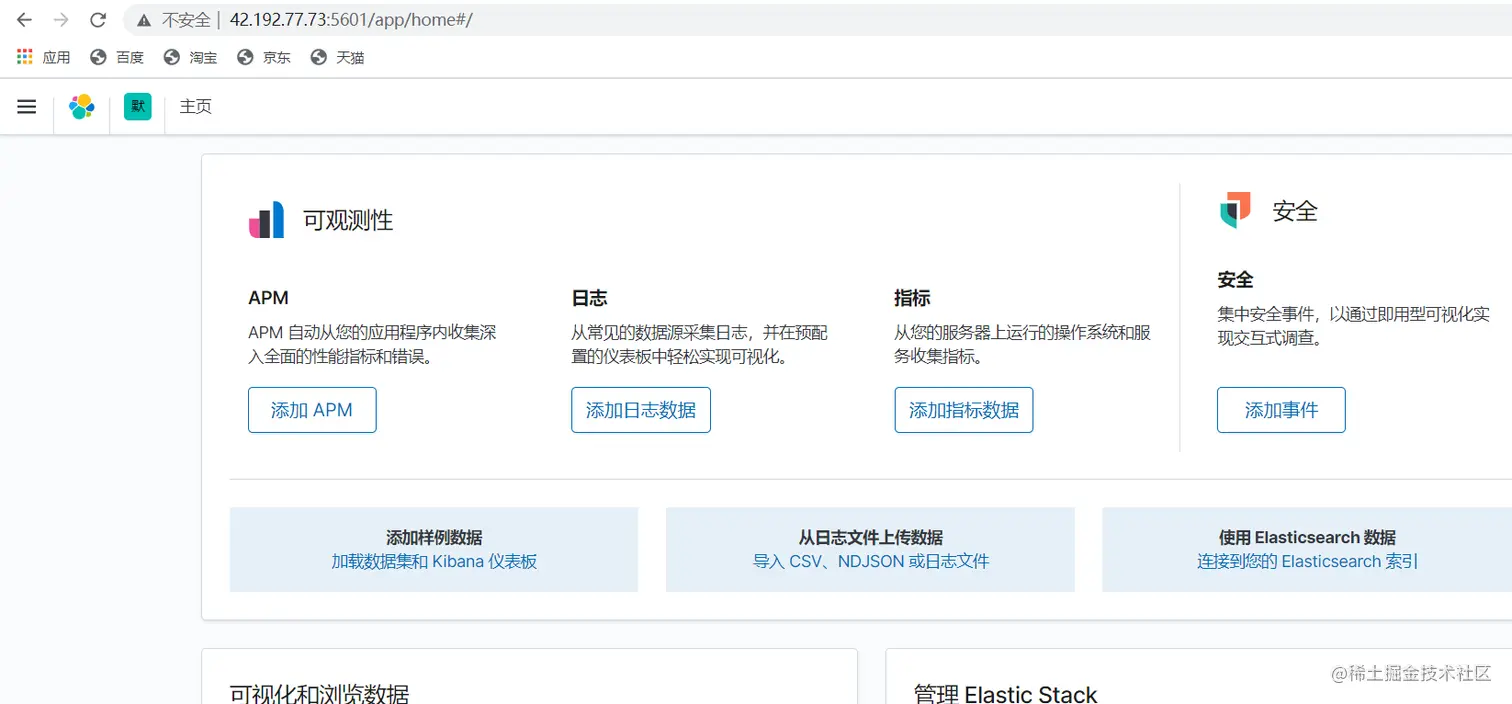This screenshot has width=1512, height=704.
Task: Click the browser forward arrow
Action: click(x=61, y=20)
